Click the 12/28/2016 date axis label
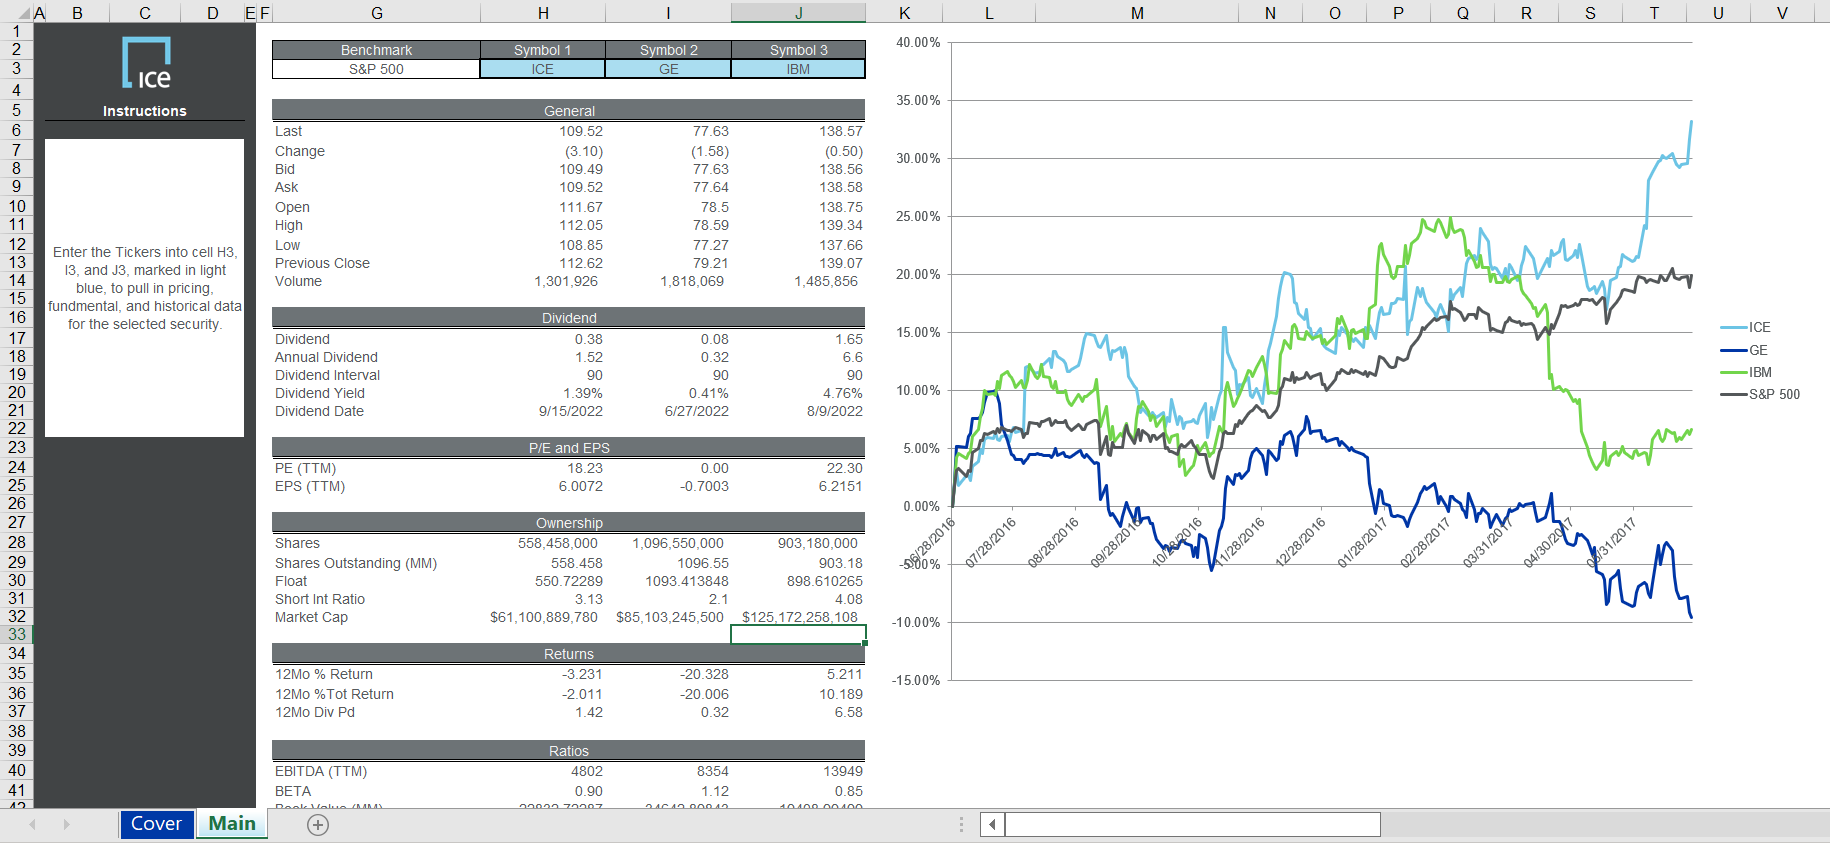This screenshot has height=843, width=1830. [1300, 542]
